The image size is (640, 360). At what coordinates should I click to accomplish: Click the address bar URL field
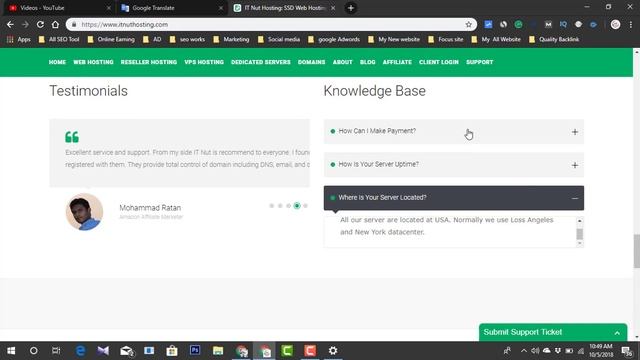click(x=271, y=24)
